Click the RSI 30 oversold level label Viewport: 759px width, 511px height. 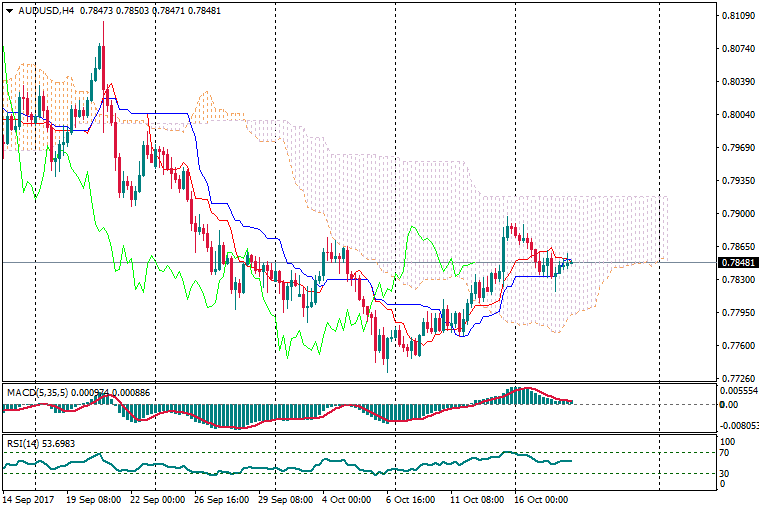727,473
